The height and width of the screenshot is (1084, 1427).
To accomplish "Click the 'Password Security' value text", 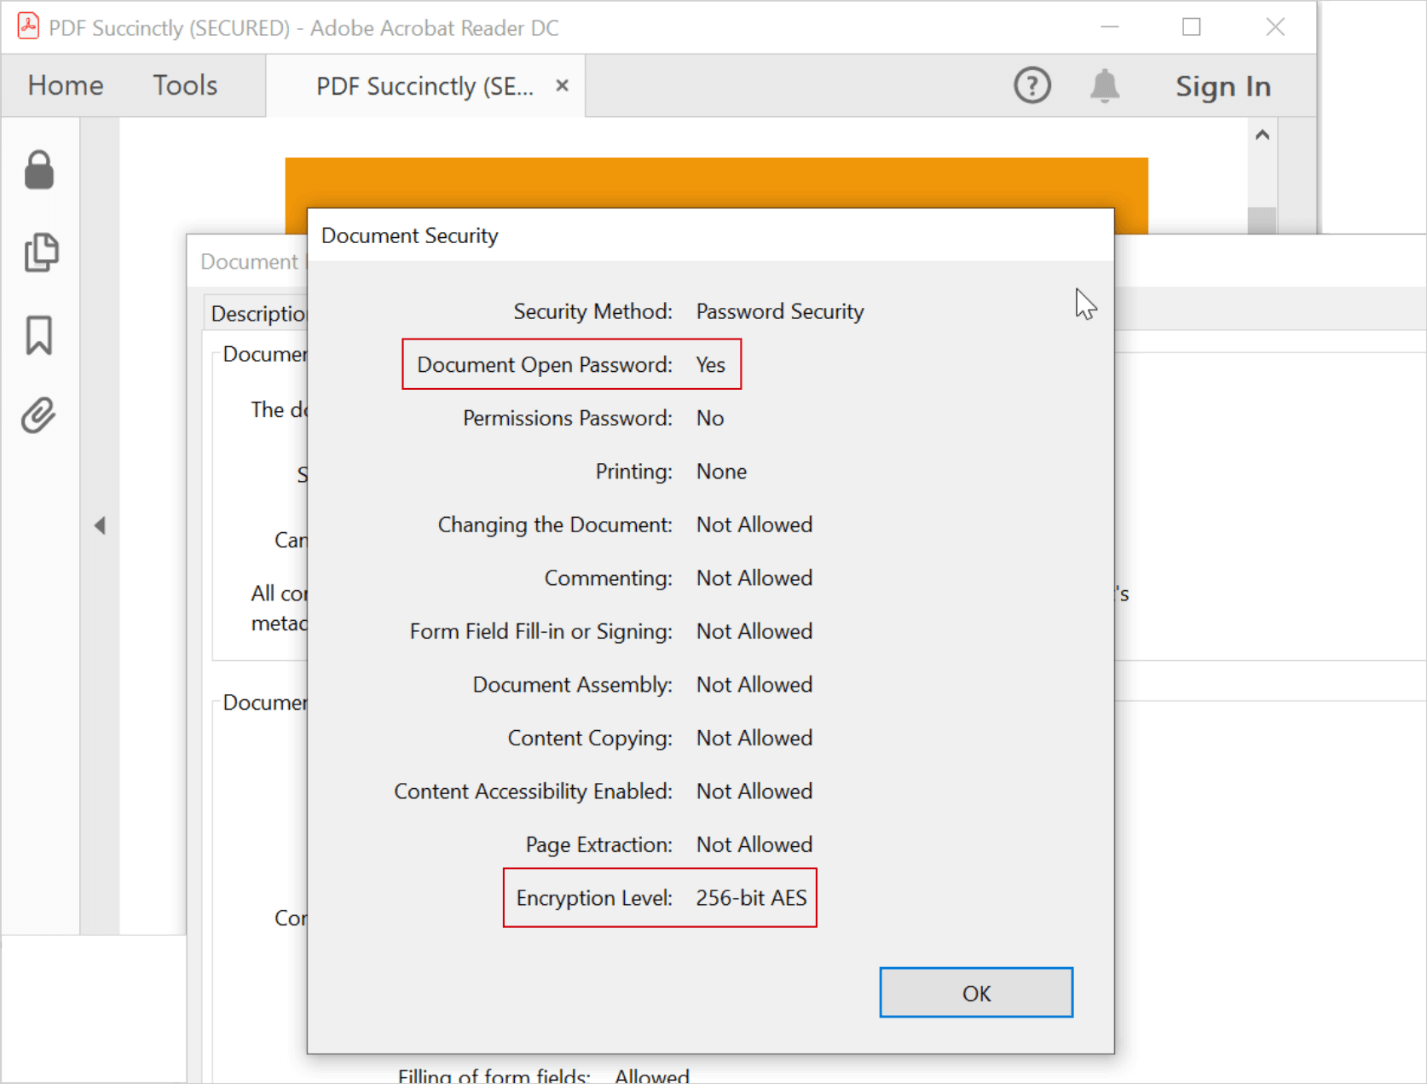I will click(x=780, y=312).
